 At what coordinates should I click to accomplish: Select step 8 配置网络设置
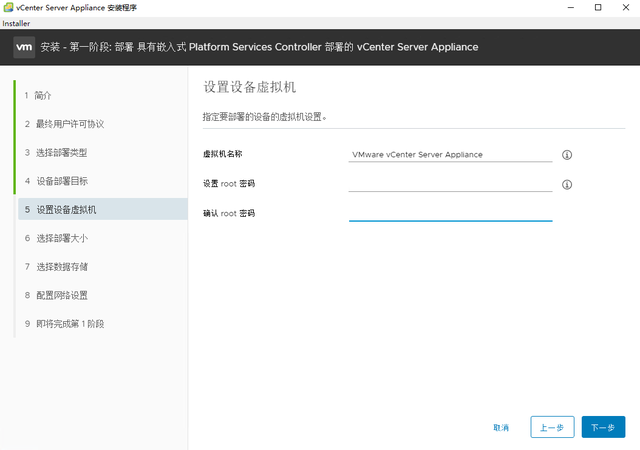pos(56,295)
